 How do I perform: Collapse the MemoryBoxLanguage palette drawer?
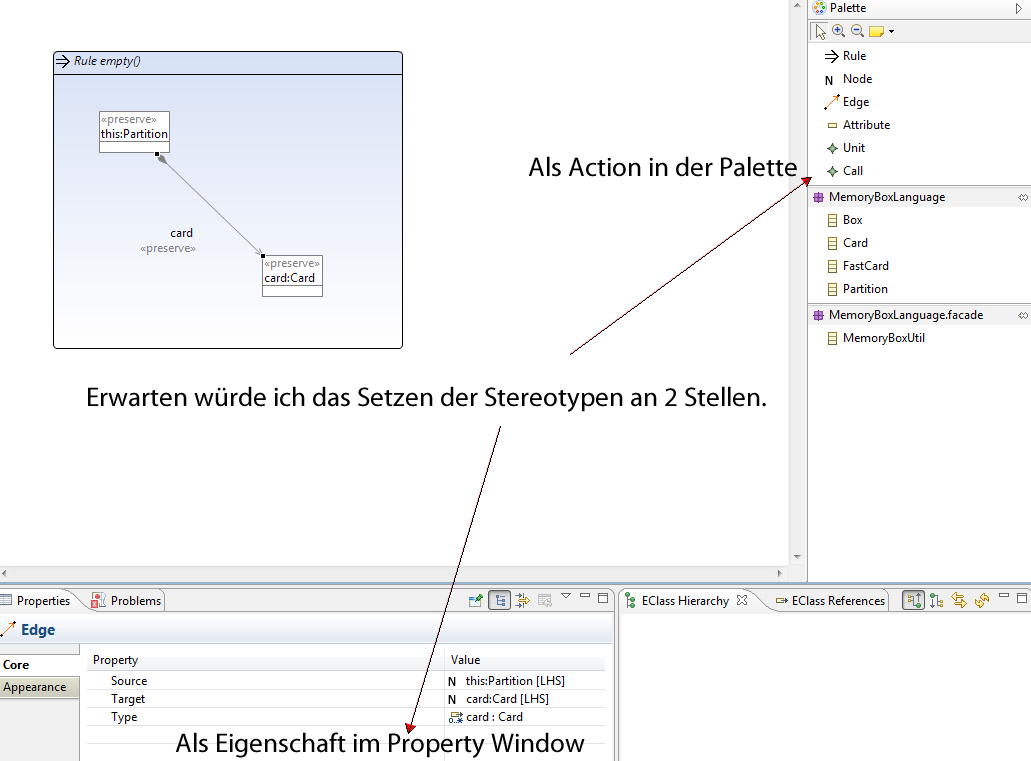pyautogui.click(x=1022, y=198)
